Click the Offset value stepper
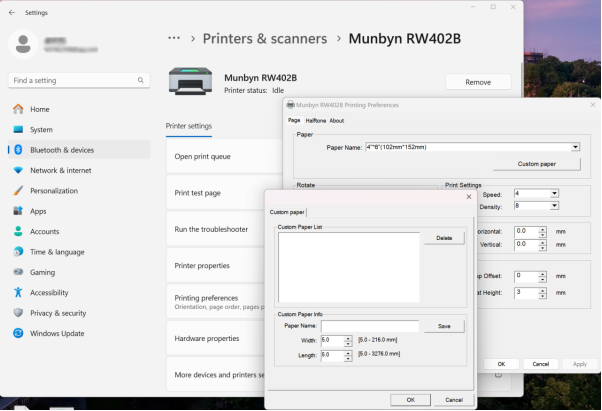The image size is (602, 411). [542, 277]
